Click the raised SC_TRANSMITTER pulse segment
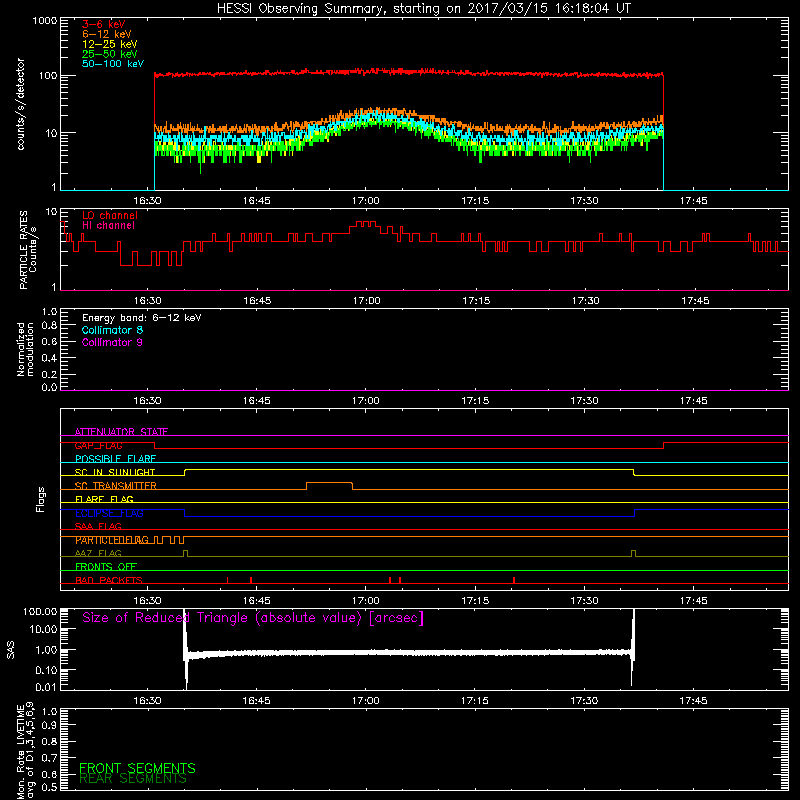Viewport: 800px width, 800px height. [330, 483]
